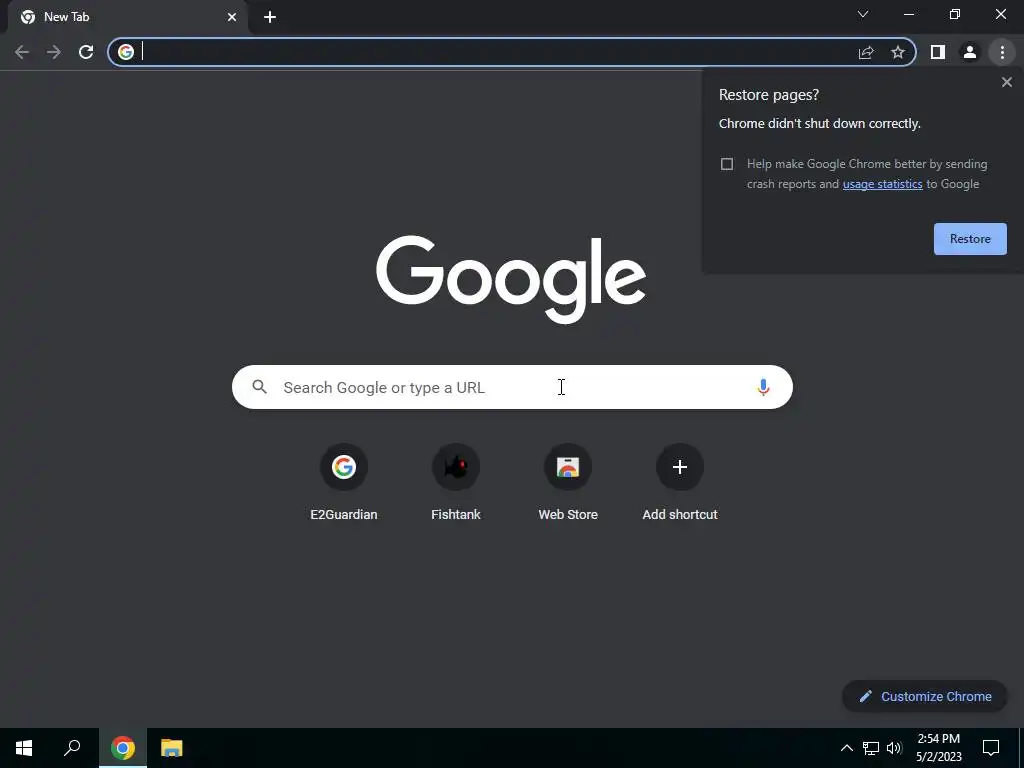1024x768 pixels.
Task: Open network status tray icon
Action: tap(871, 748)
